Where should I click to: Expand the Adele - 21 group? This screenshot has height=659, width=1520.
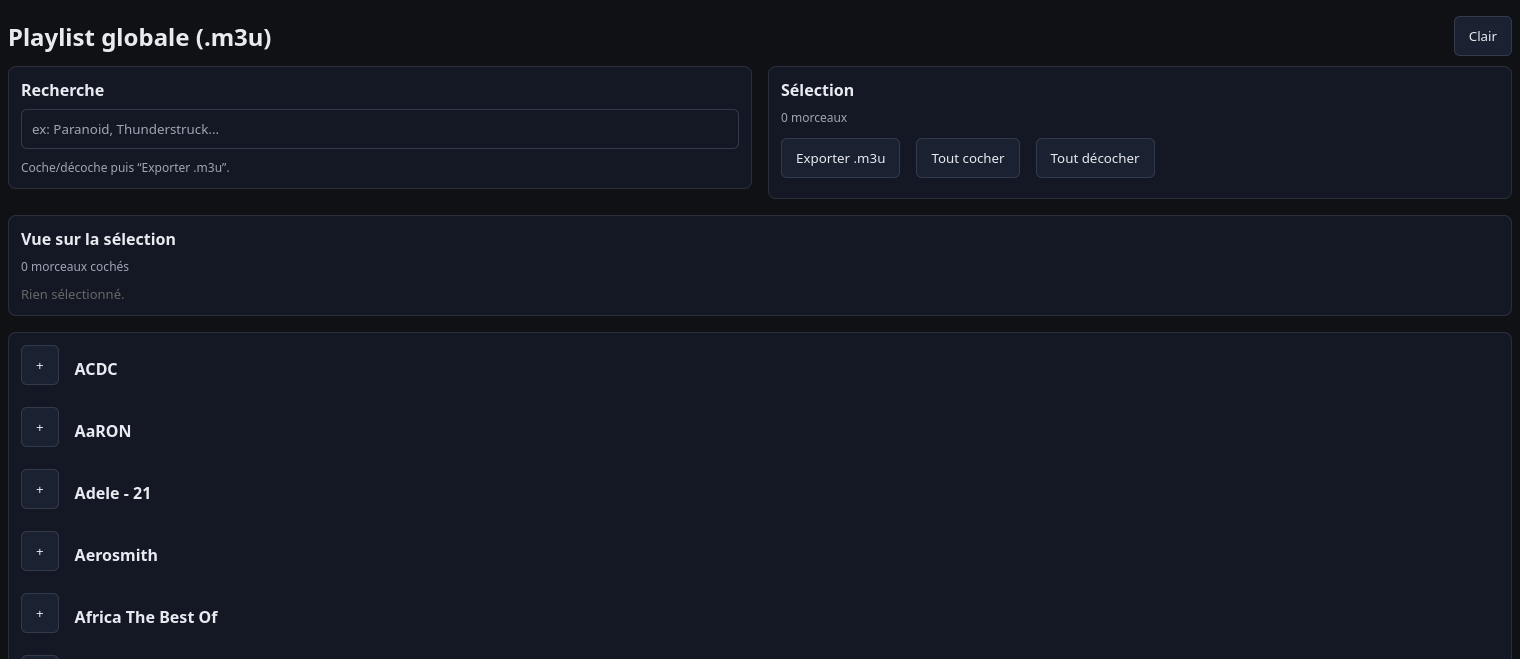click(x=40, y=490)
